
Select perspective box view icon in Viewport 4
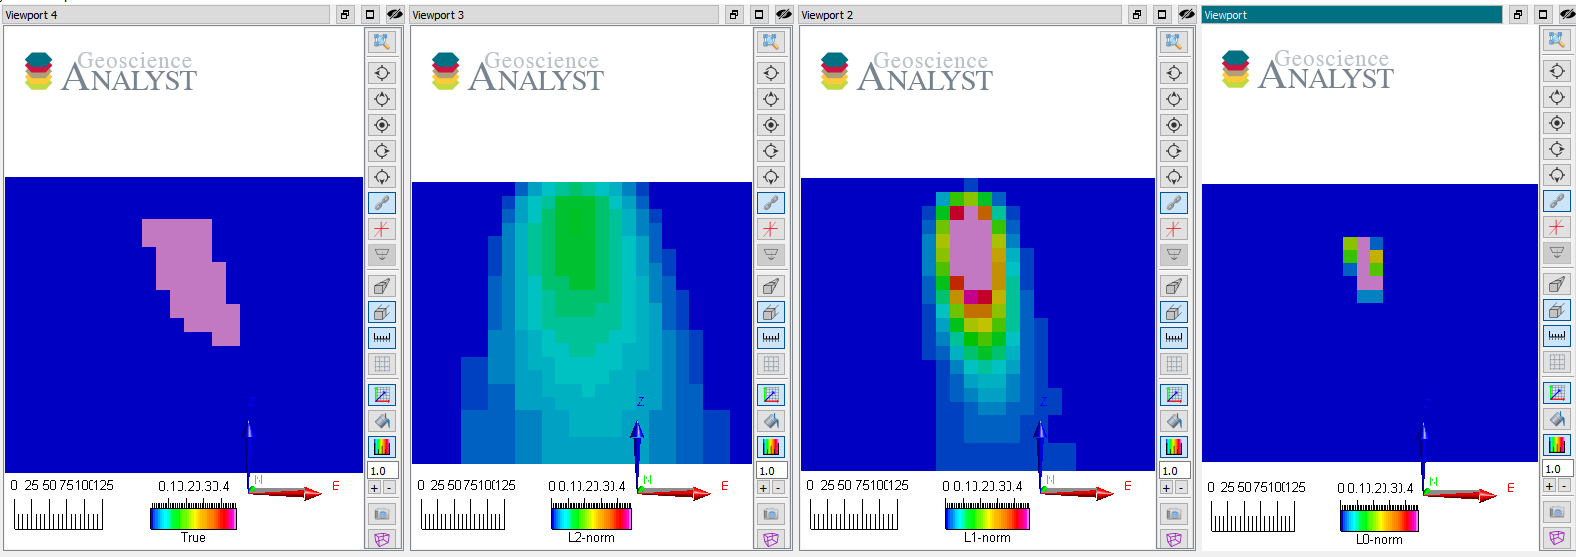point(382,286)
